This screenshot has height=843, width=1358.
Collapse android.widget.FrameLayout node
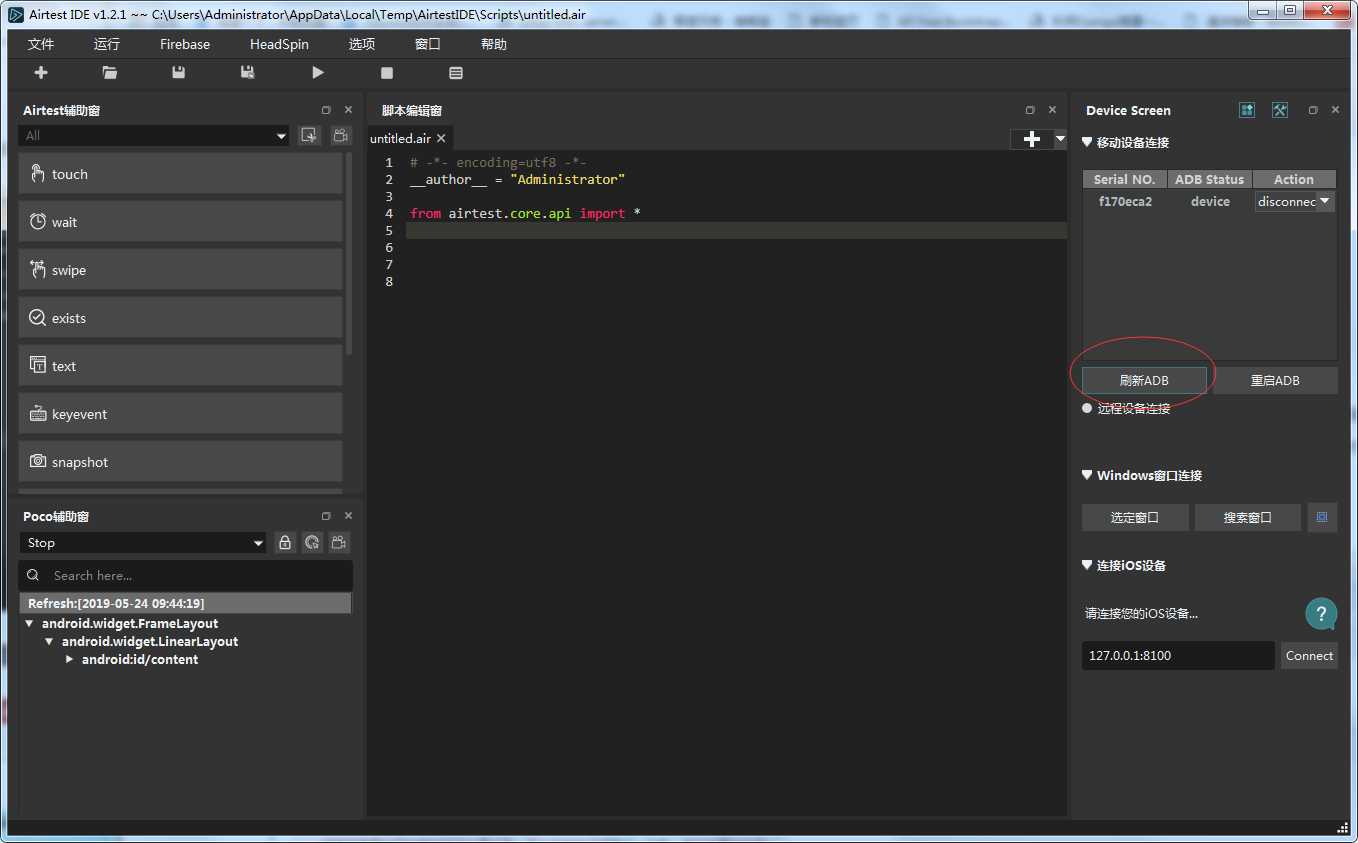pyautogui.click(x=29, y=624)
